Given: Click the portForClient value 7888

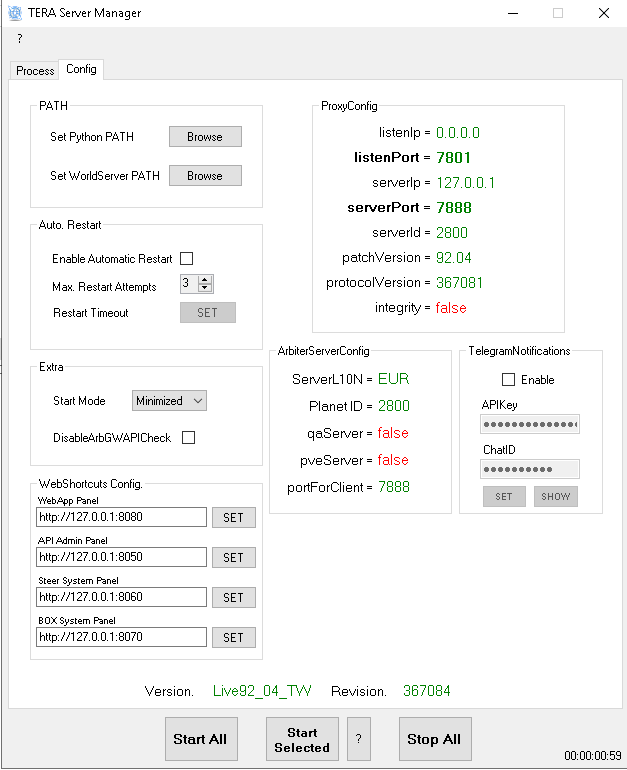Looking at the screenshot, I should [x=394, y=487].
